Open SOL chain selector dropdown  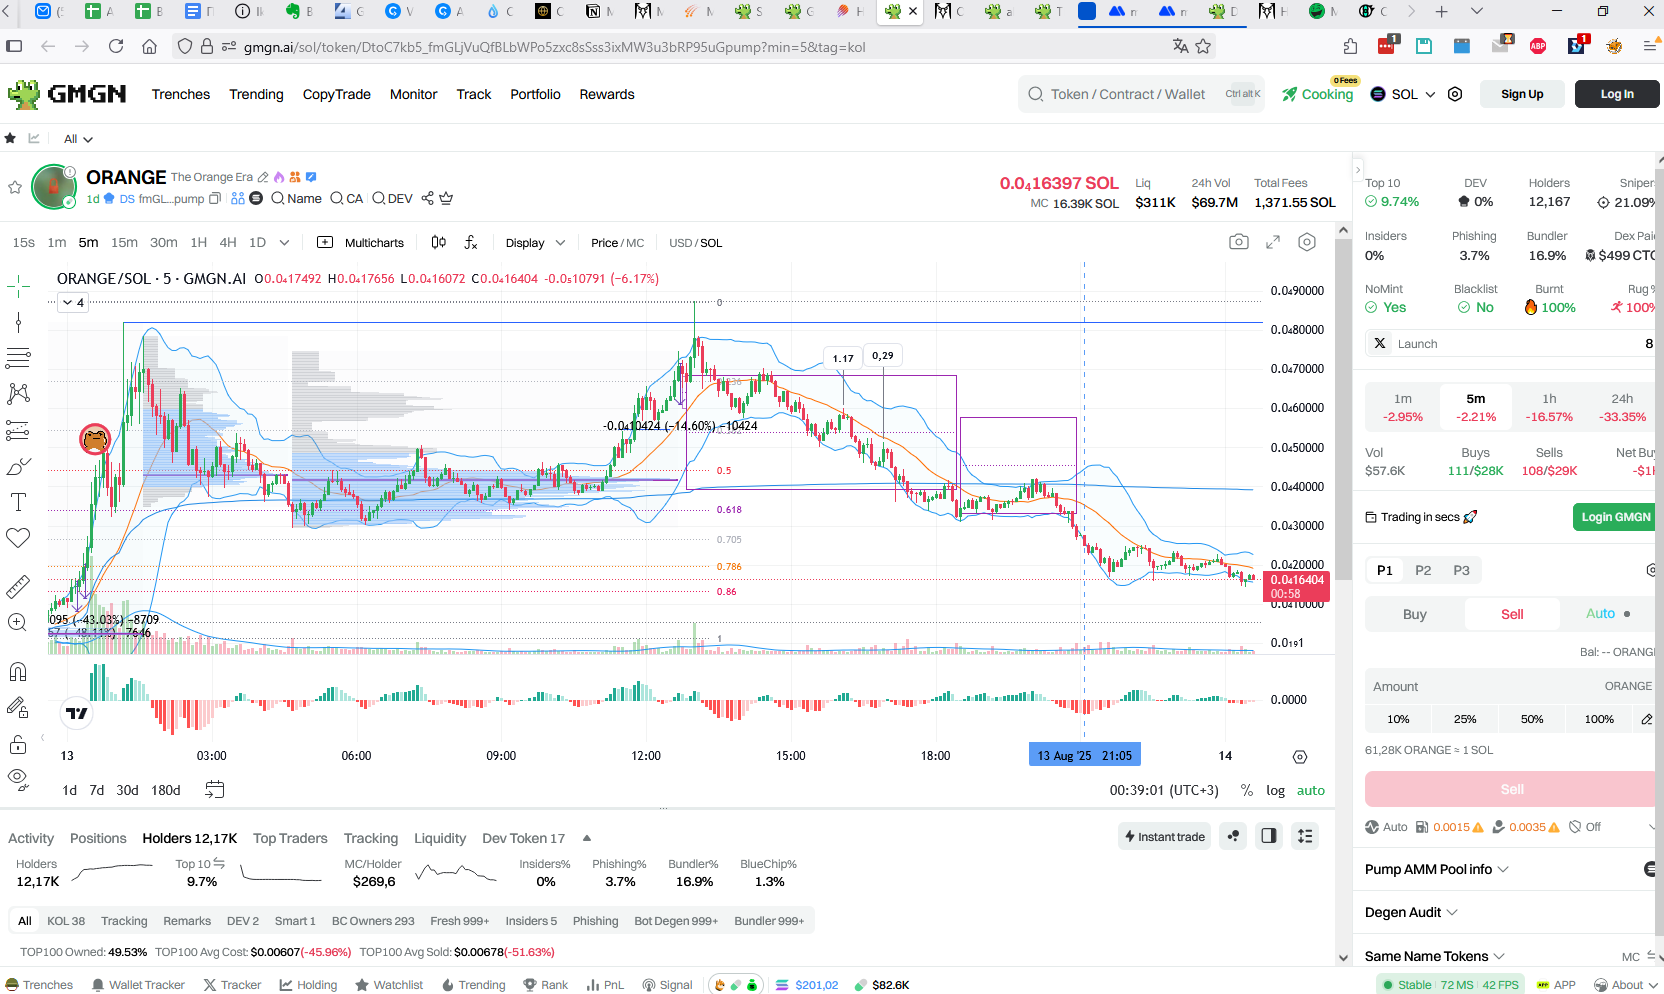(x=1403, y=94)
